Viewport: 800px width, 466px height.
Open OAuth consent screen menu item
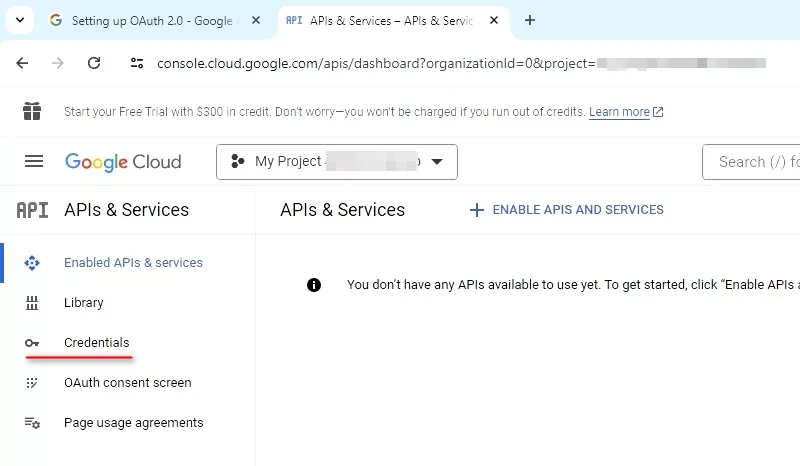click(x=128, y=383)
